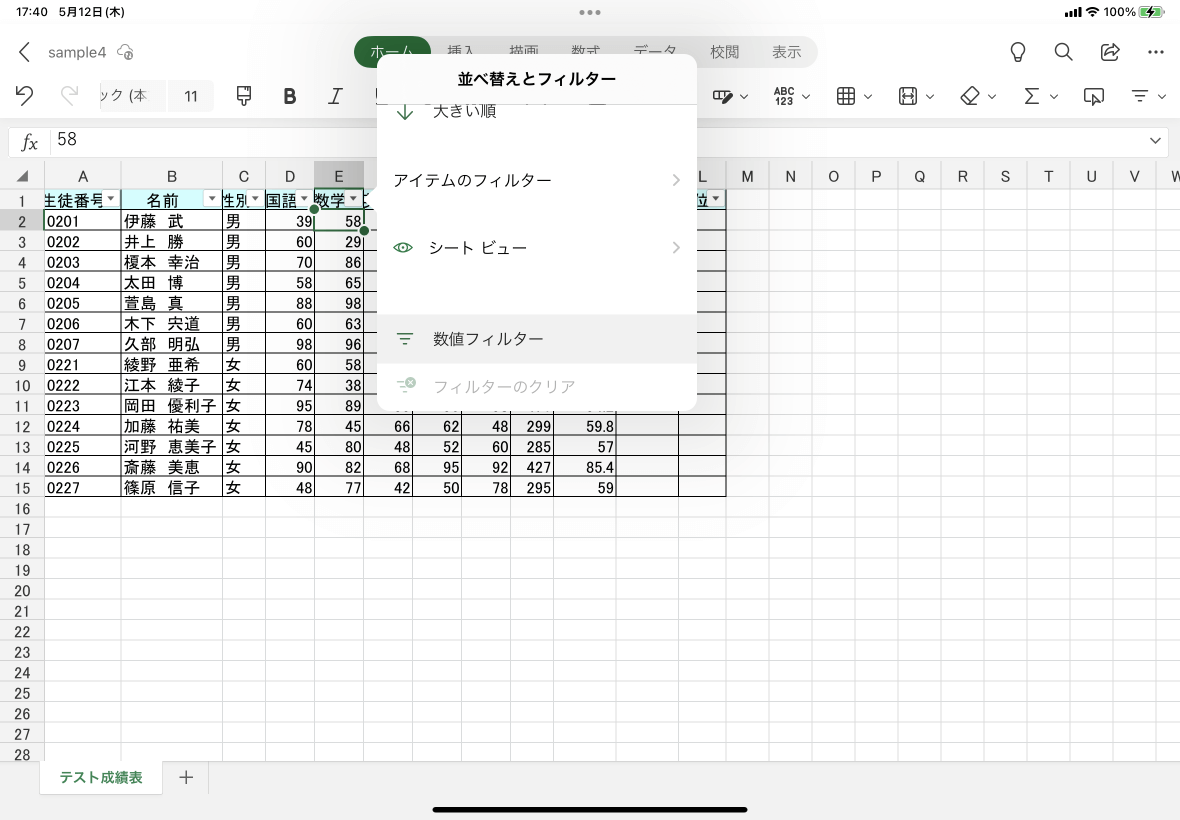Open filter dropdown on 性別 header
This screenshot has height=820, width=1180.
[255, 199]
